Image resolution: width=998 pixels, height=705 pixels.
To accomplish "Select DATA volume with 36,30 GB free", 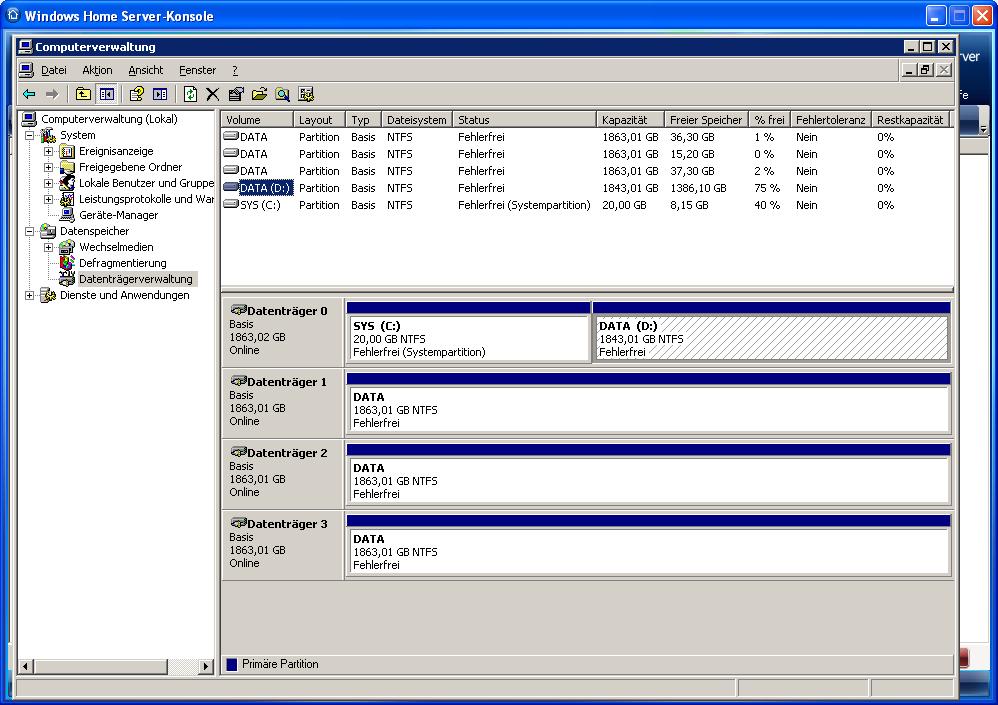I will (x=587, y=137).
